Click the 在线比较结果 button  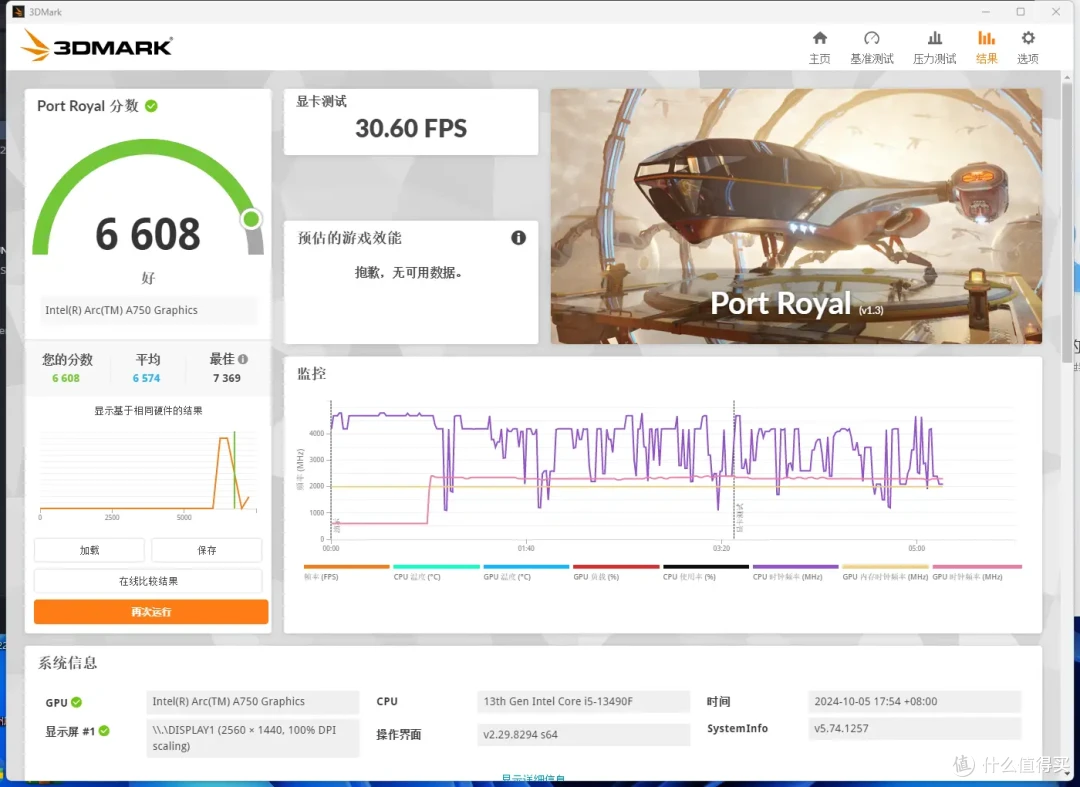(148, 581)
